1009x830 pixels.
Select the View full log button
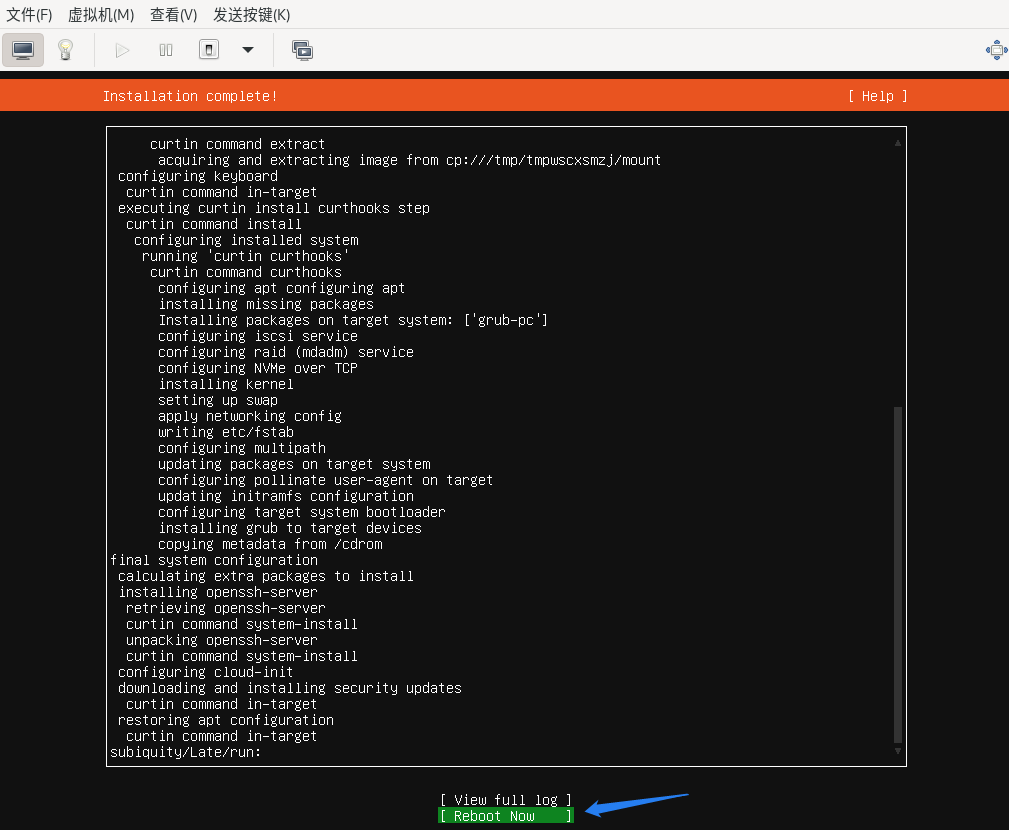(x=505, y=800)
